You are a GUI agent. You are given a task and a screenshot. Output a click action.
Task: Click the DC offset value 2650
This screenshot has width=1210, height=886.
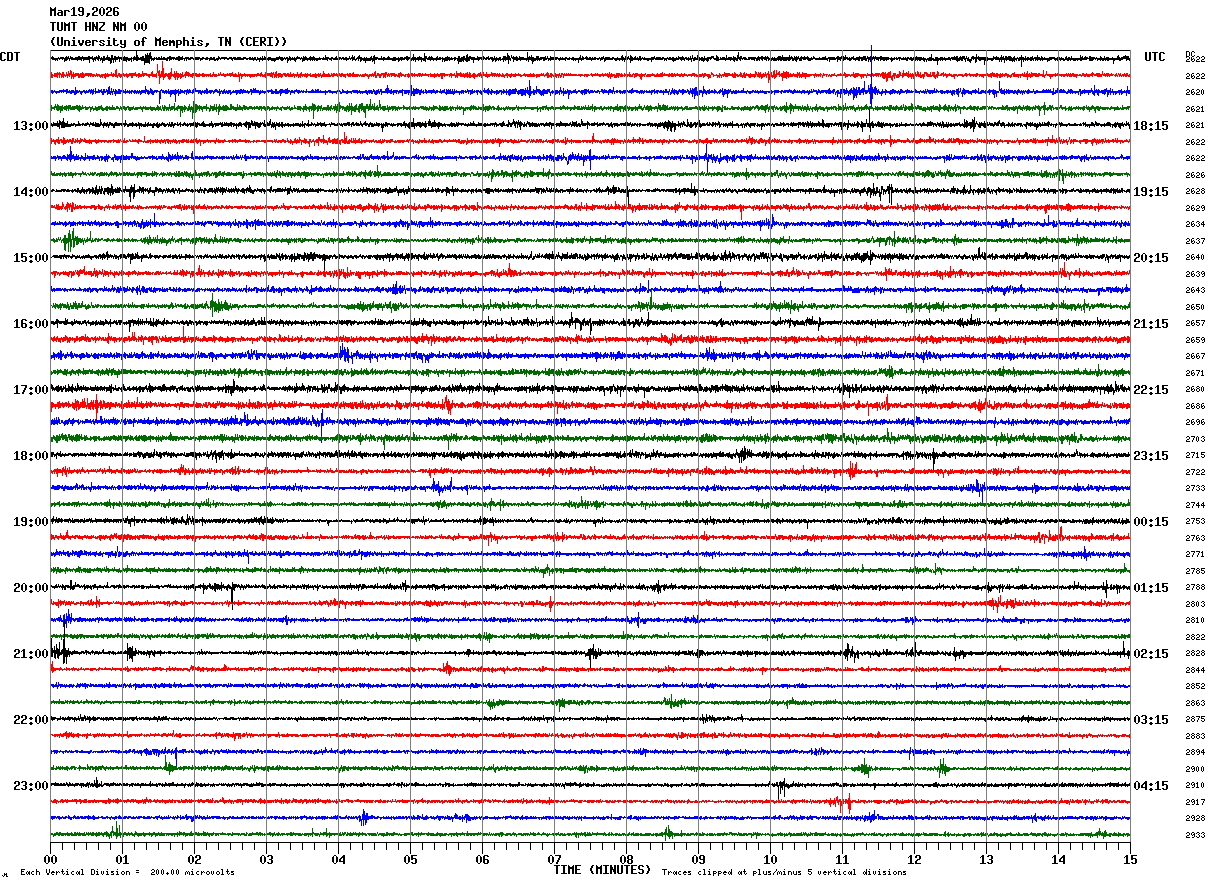pyautogui.click(x=1195, y=307)
